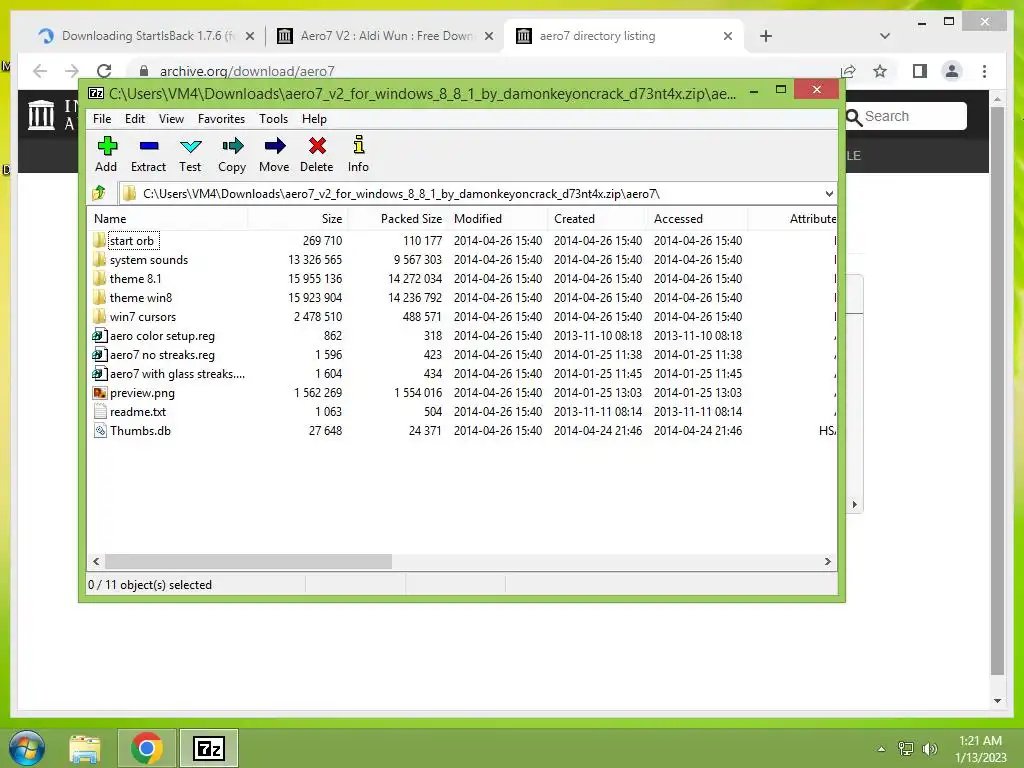
Task: Run Test on the archive
Action: (x=190, y=154)
